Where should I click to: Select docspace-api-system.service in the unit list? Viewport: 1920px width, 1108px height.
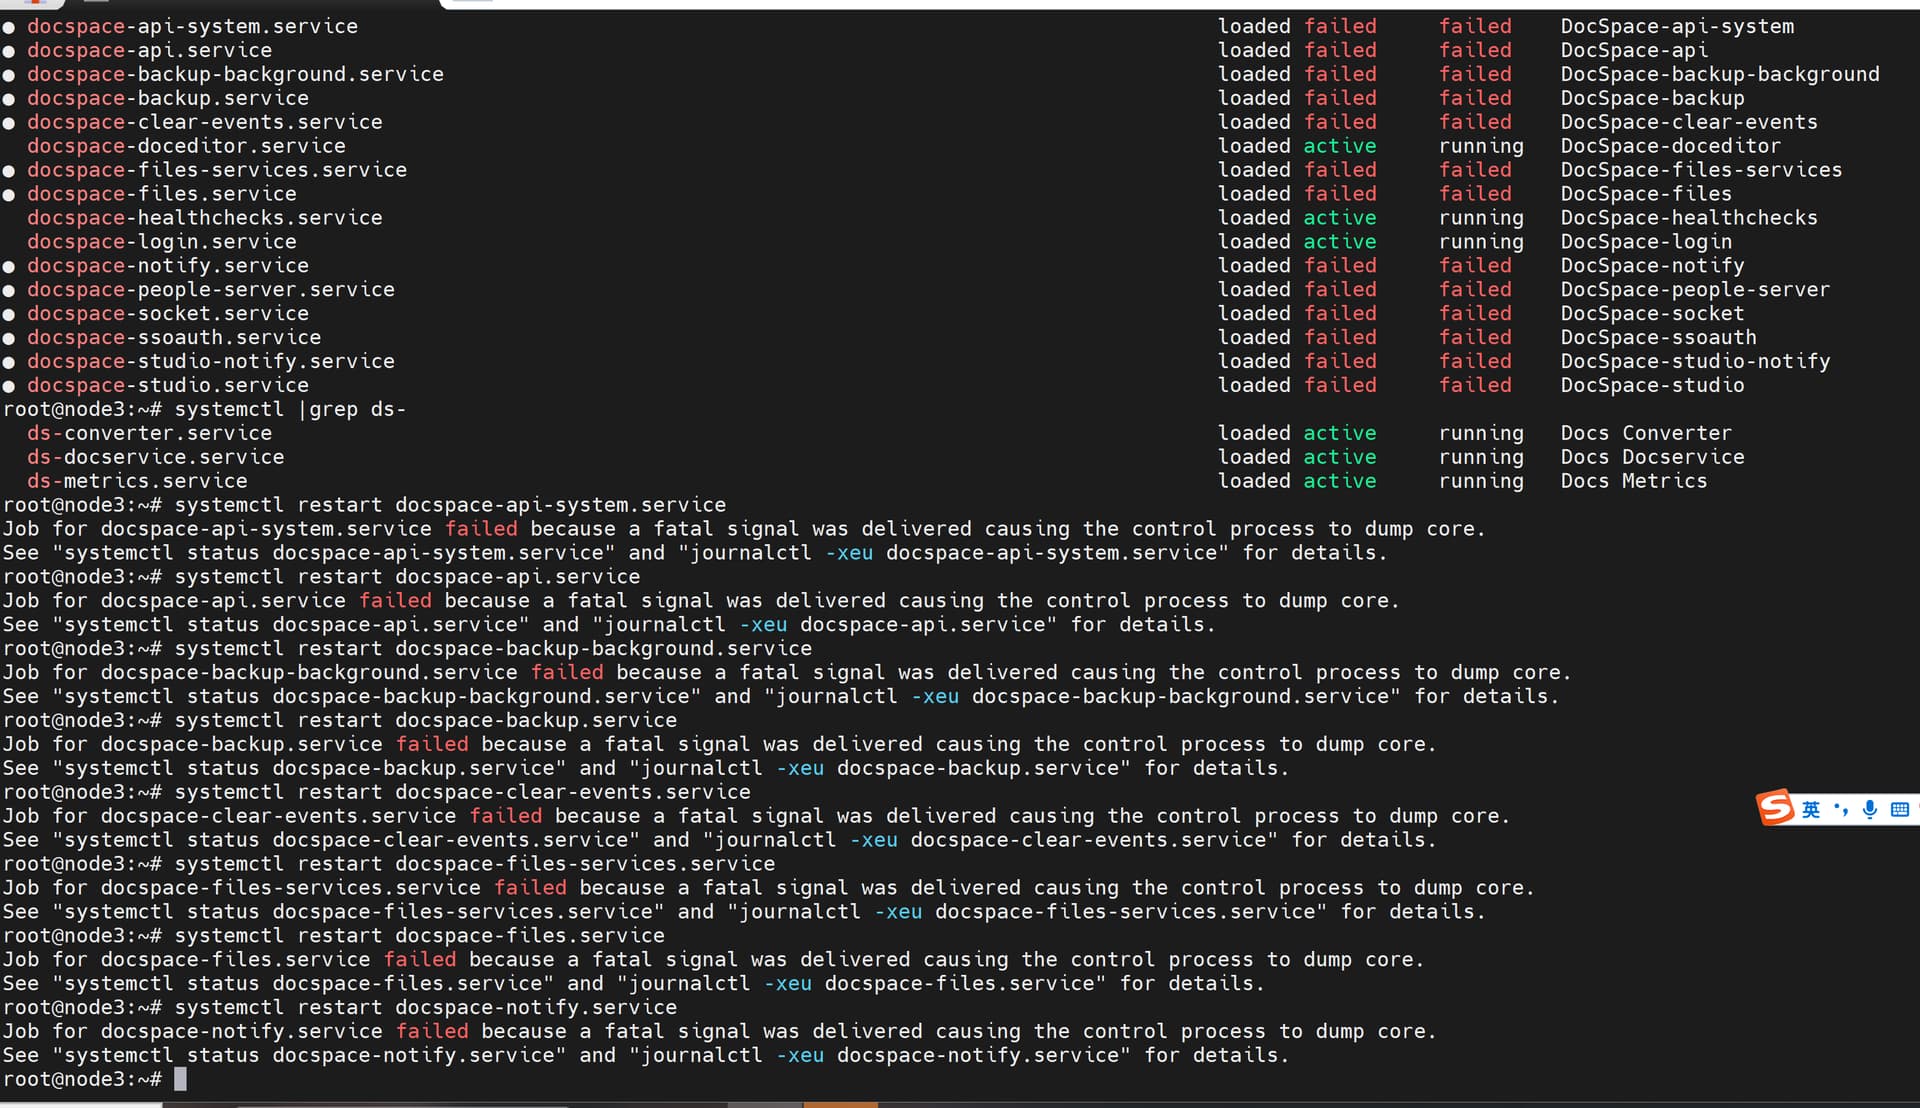pos(192,26)
